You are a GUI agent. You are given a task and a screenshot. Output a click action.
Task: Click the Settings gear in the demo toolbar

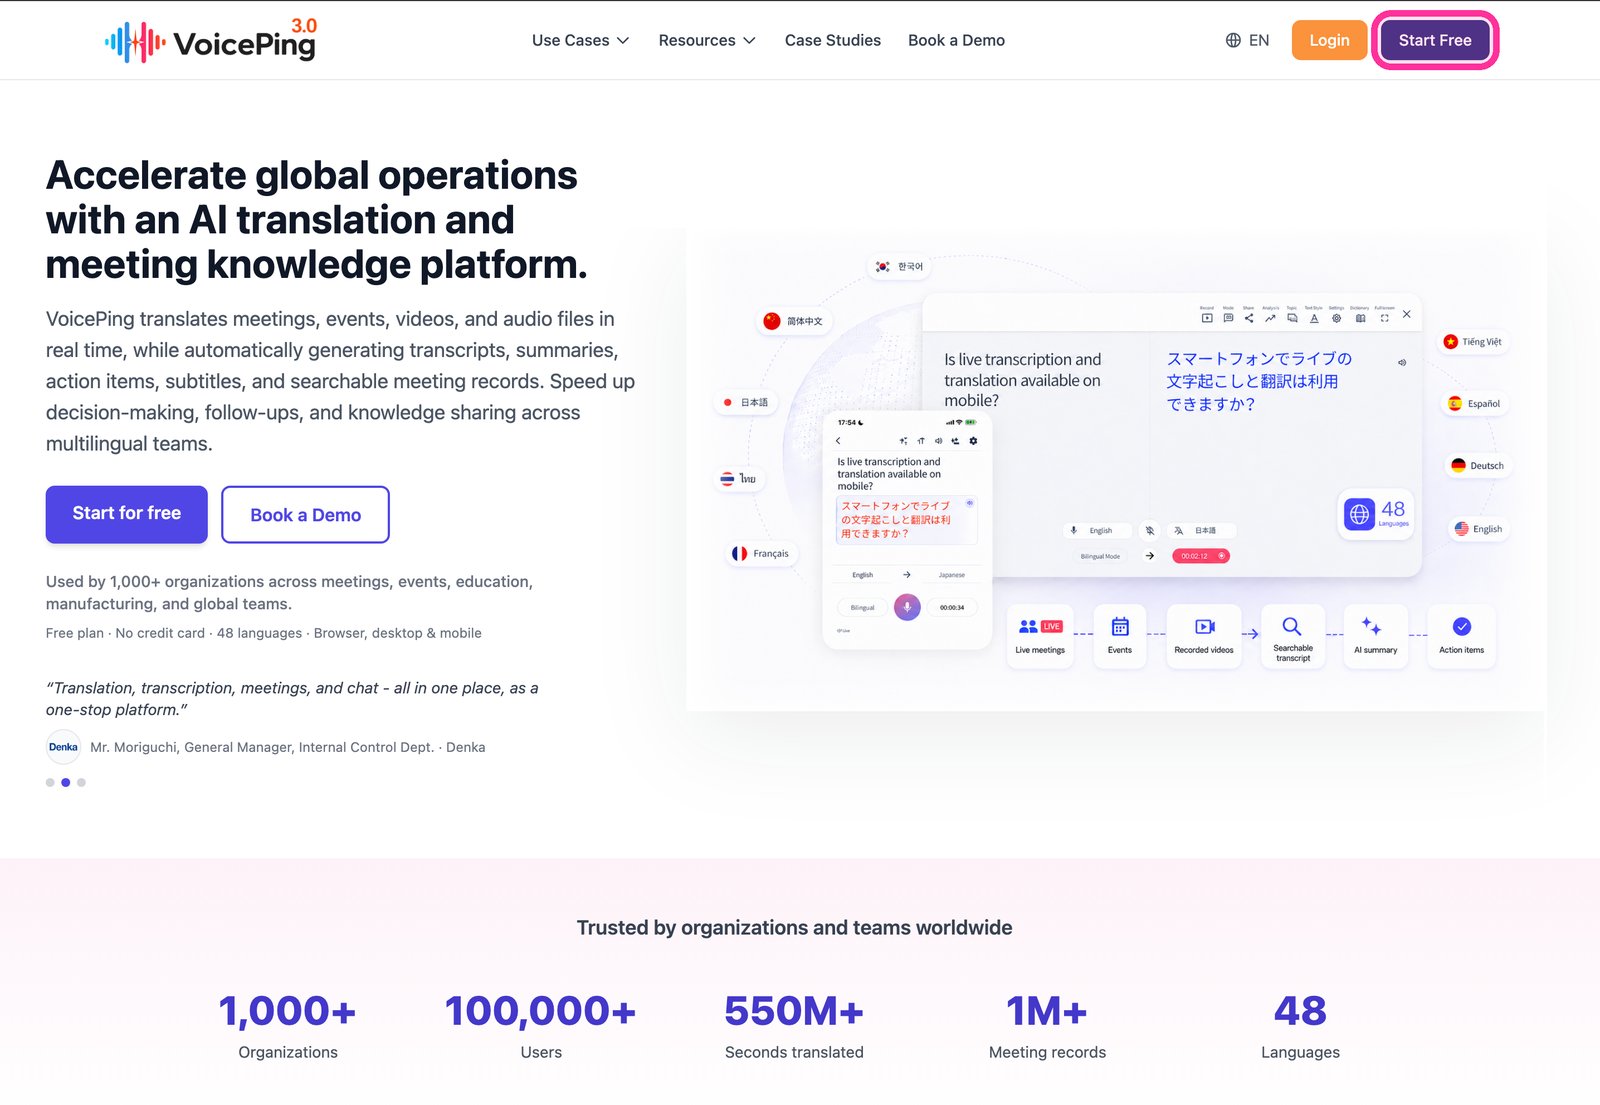[x=1336, y=318]
